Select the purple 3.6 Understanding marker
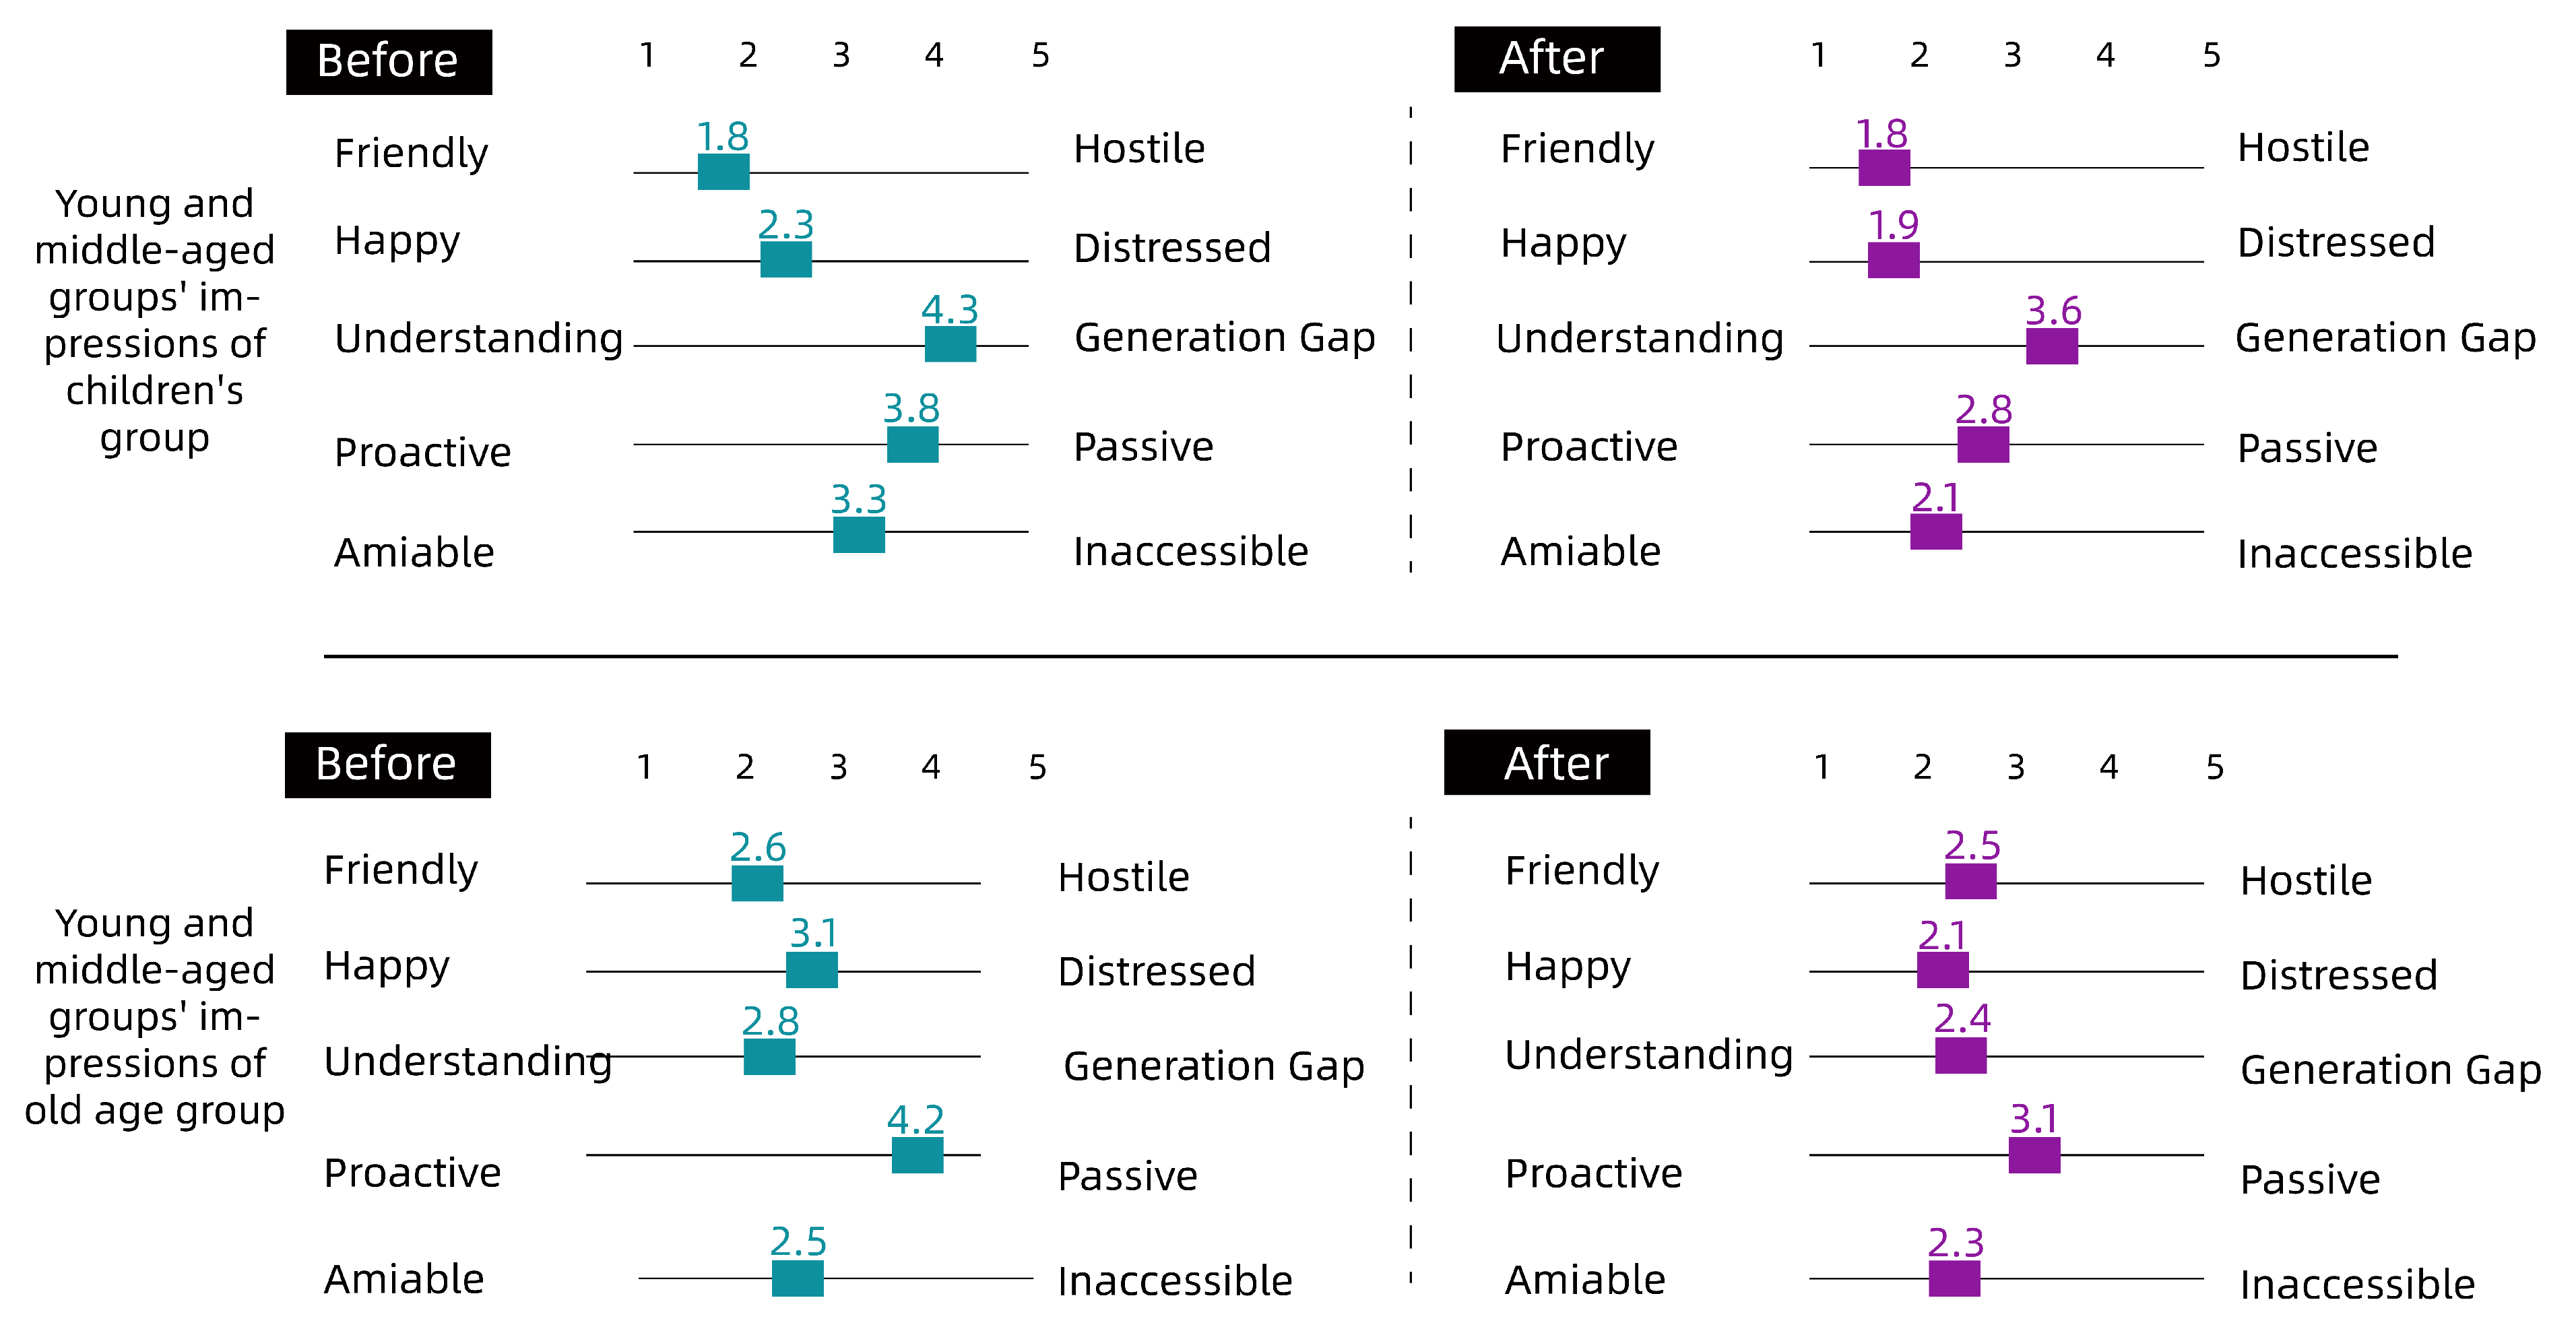 click(2051, 346)
